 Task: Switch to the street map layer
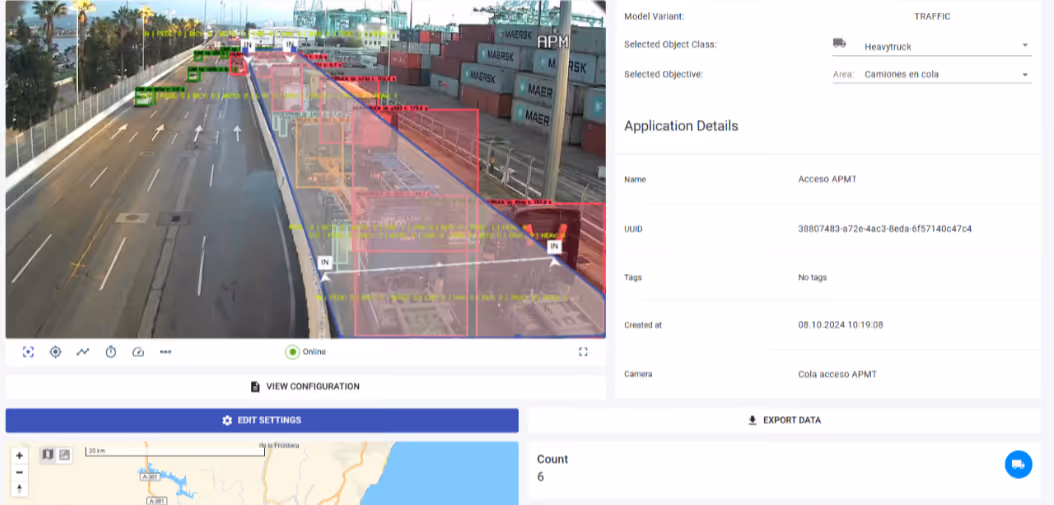[48, 455]
